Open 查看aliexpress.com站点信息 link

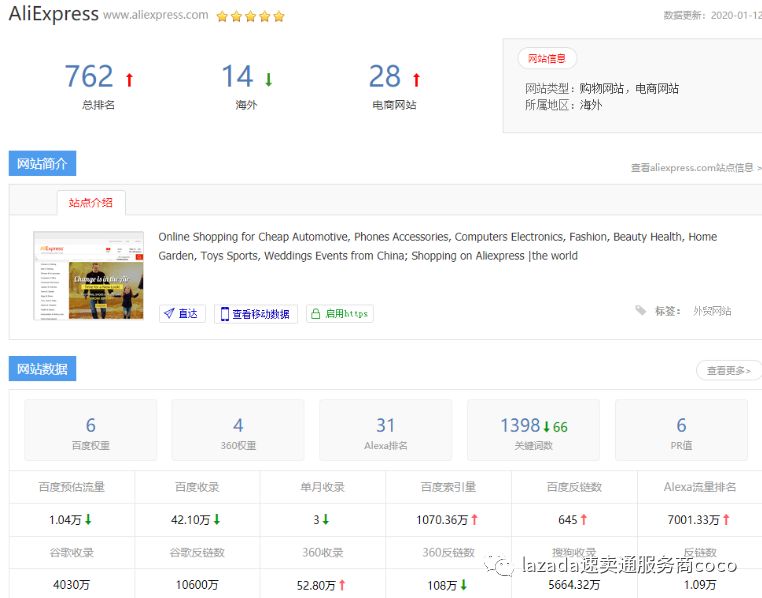tap(695, 168)
